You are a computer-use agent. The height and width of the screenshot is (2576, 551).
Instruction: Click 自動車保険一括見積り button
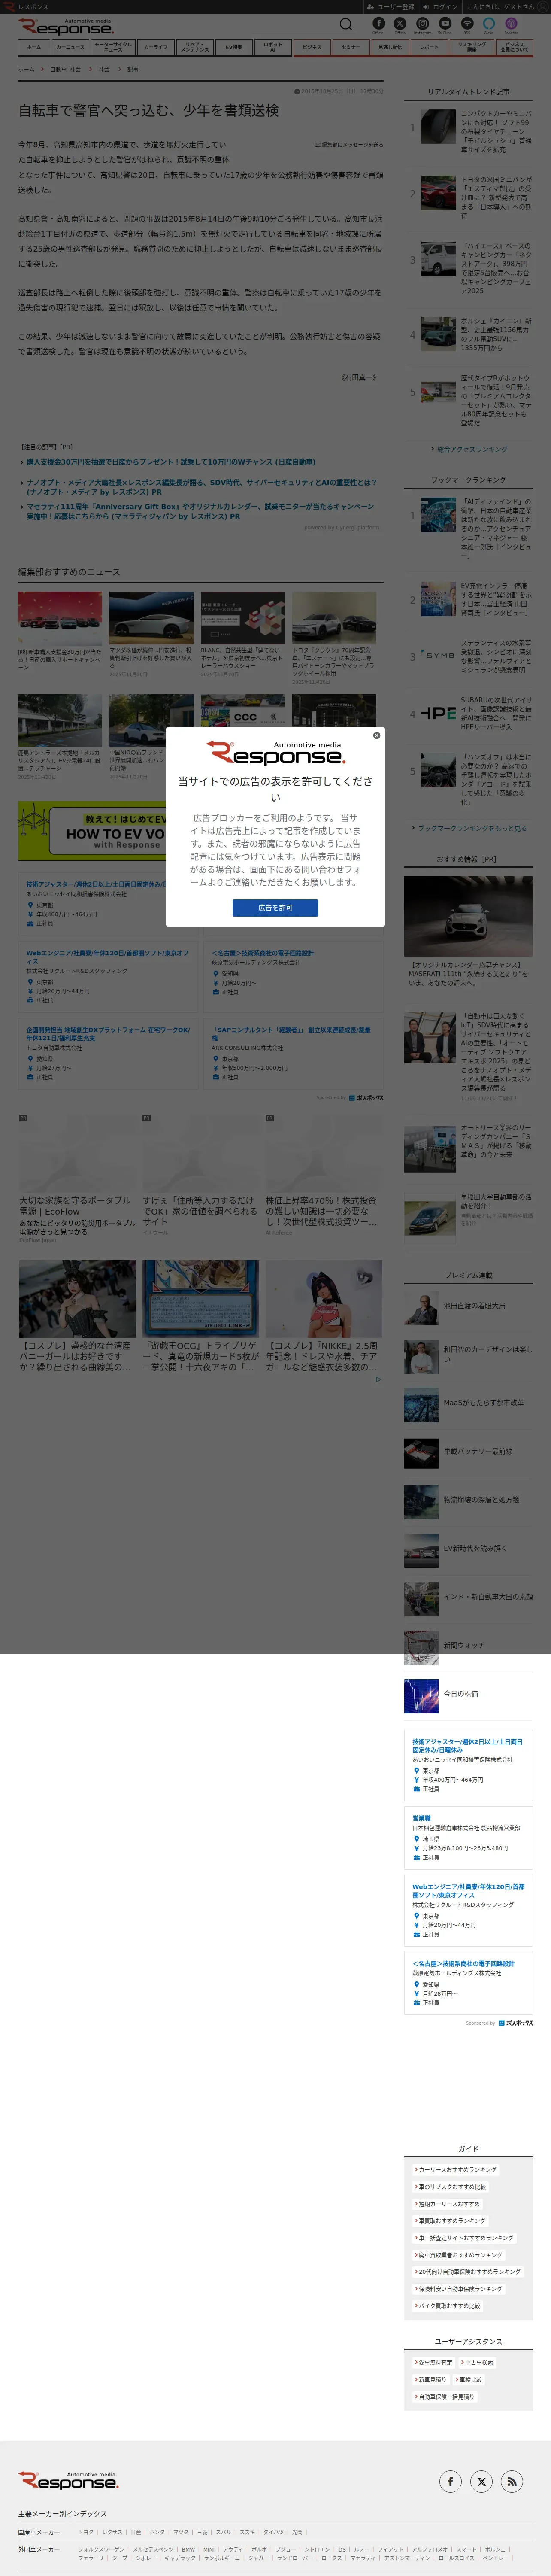444,2396
